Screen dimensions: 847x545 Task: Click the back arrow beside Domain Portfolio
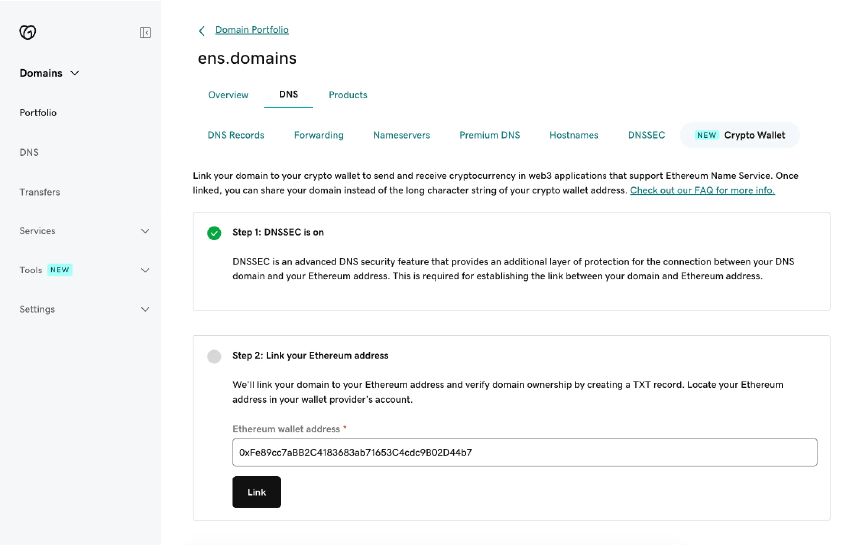pos(201,31)
